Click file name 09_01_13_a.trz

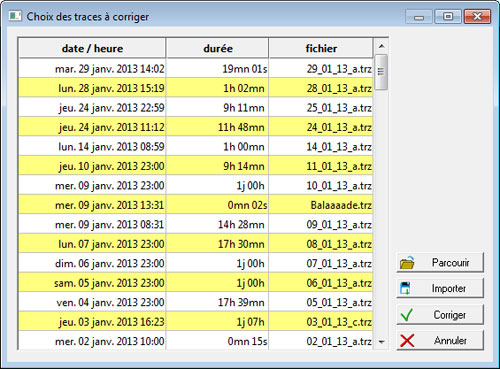(339, 224)
